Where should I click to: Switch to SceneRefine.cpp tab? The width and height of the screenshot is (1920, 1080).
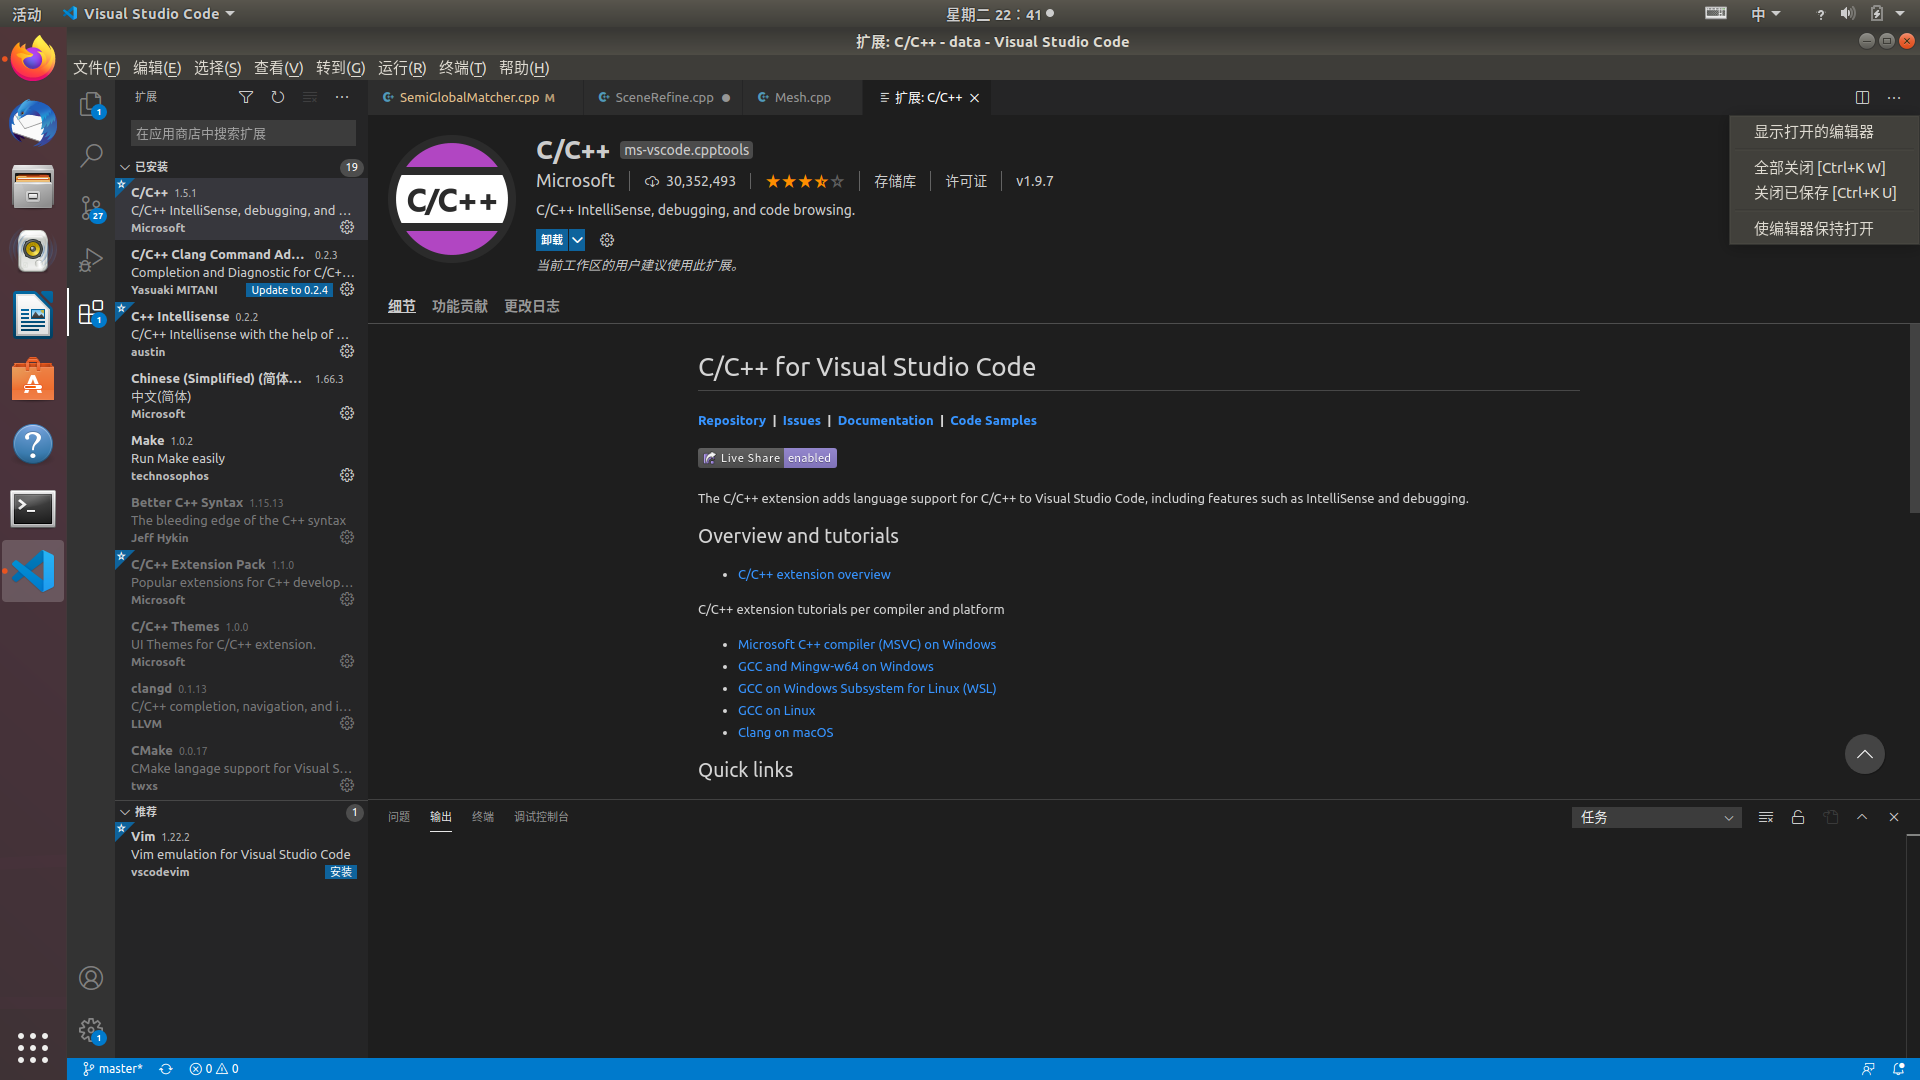pyautogui.click(x=664, y=97)
